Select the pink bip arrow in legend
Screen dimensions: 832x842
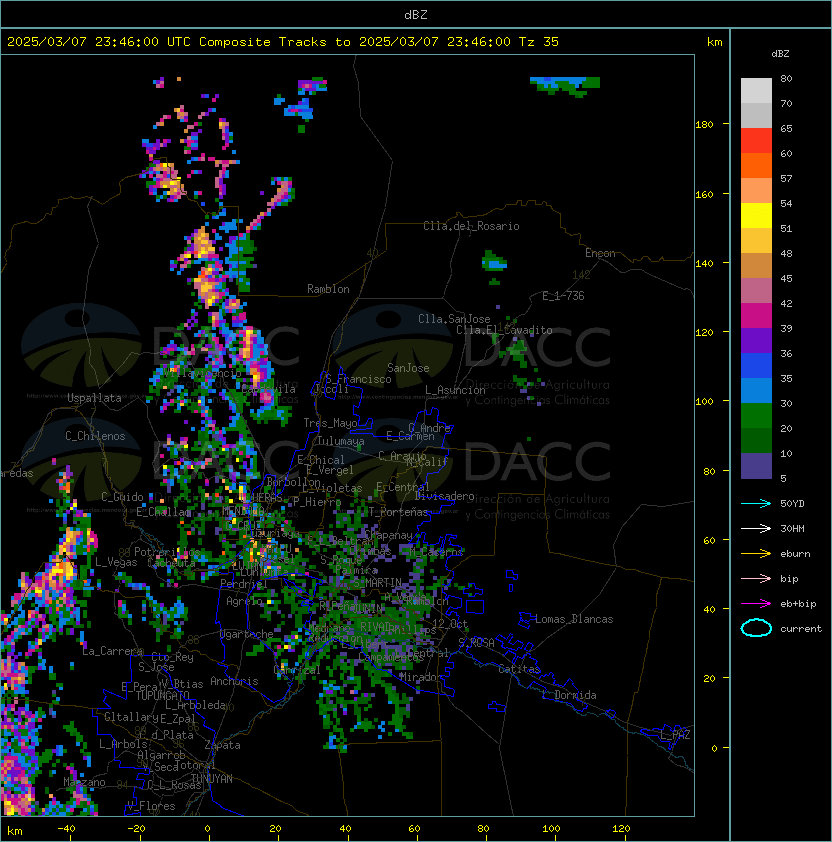tap(756, 579)
